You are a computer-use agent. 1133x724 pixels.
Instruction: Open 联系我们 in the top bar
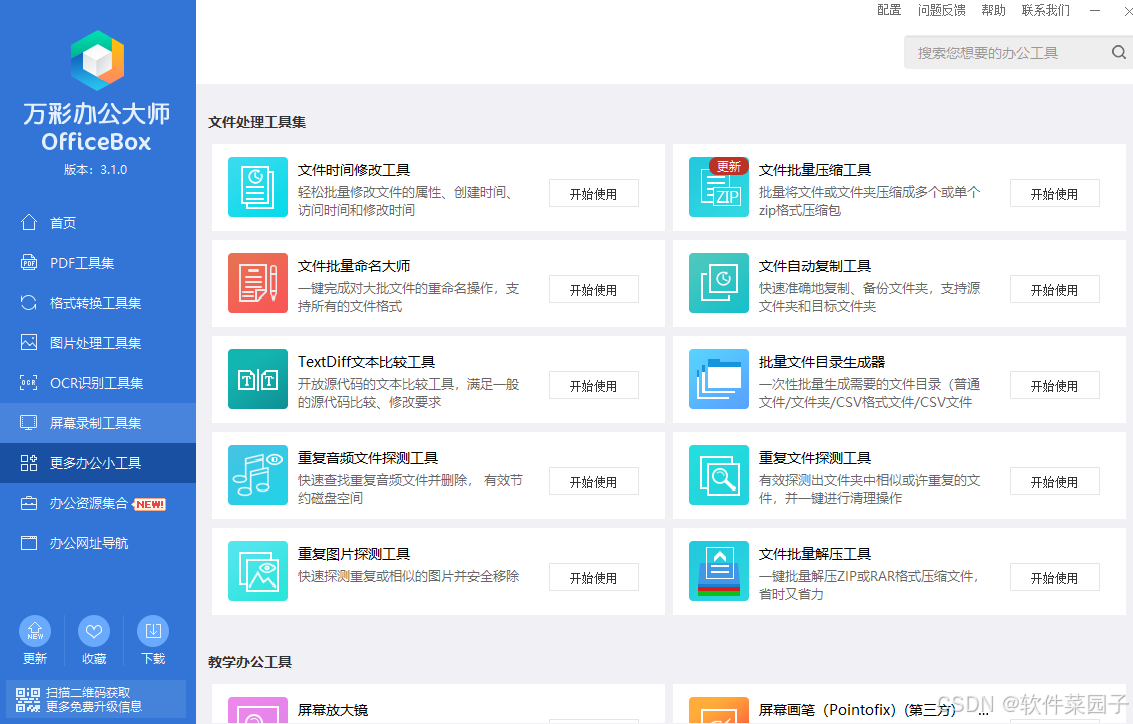pos(1046,10)
